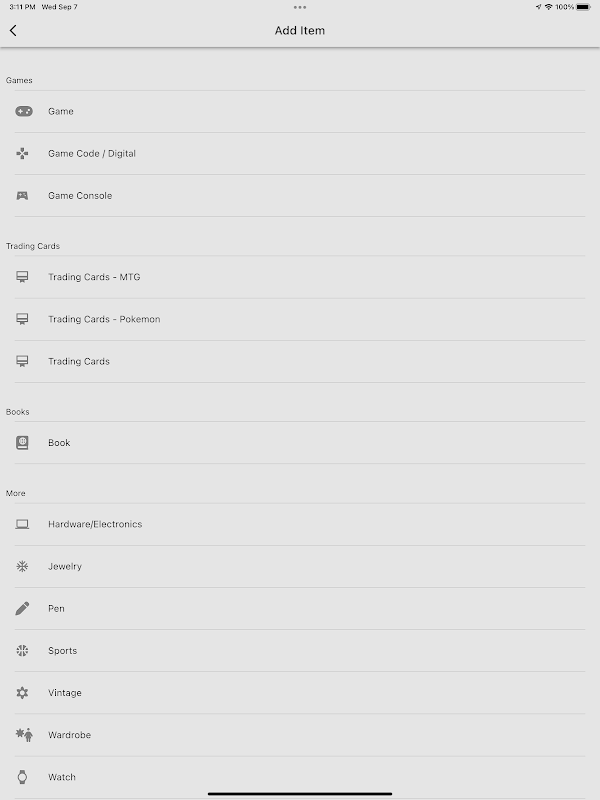
Task: Select Trading Cards - MTG item
Action: pyautogui.click(x=94, y=277)
